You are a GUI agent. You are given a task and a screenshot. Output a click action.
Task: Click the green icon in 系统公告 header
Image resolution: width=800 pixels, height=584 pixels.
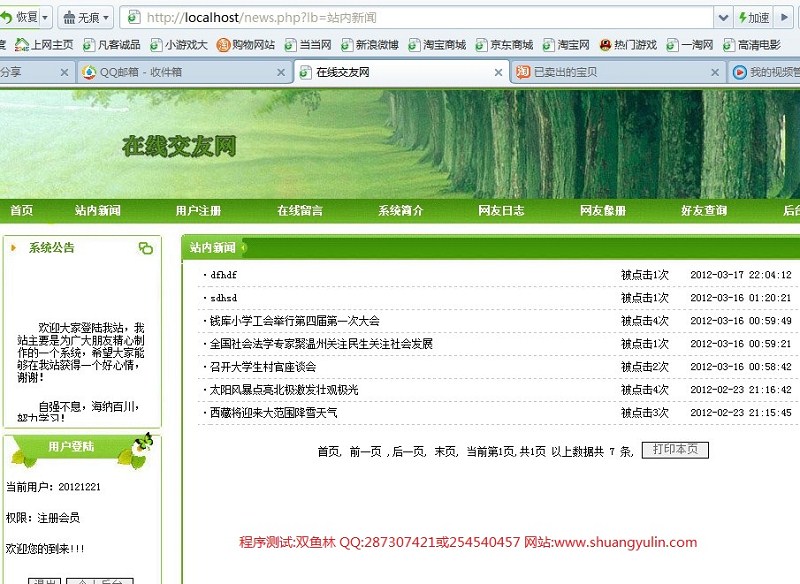point(145,248)
